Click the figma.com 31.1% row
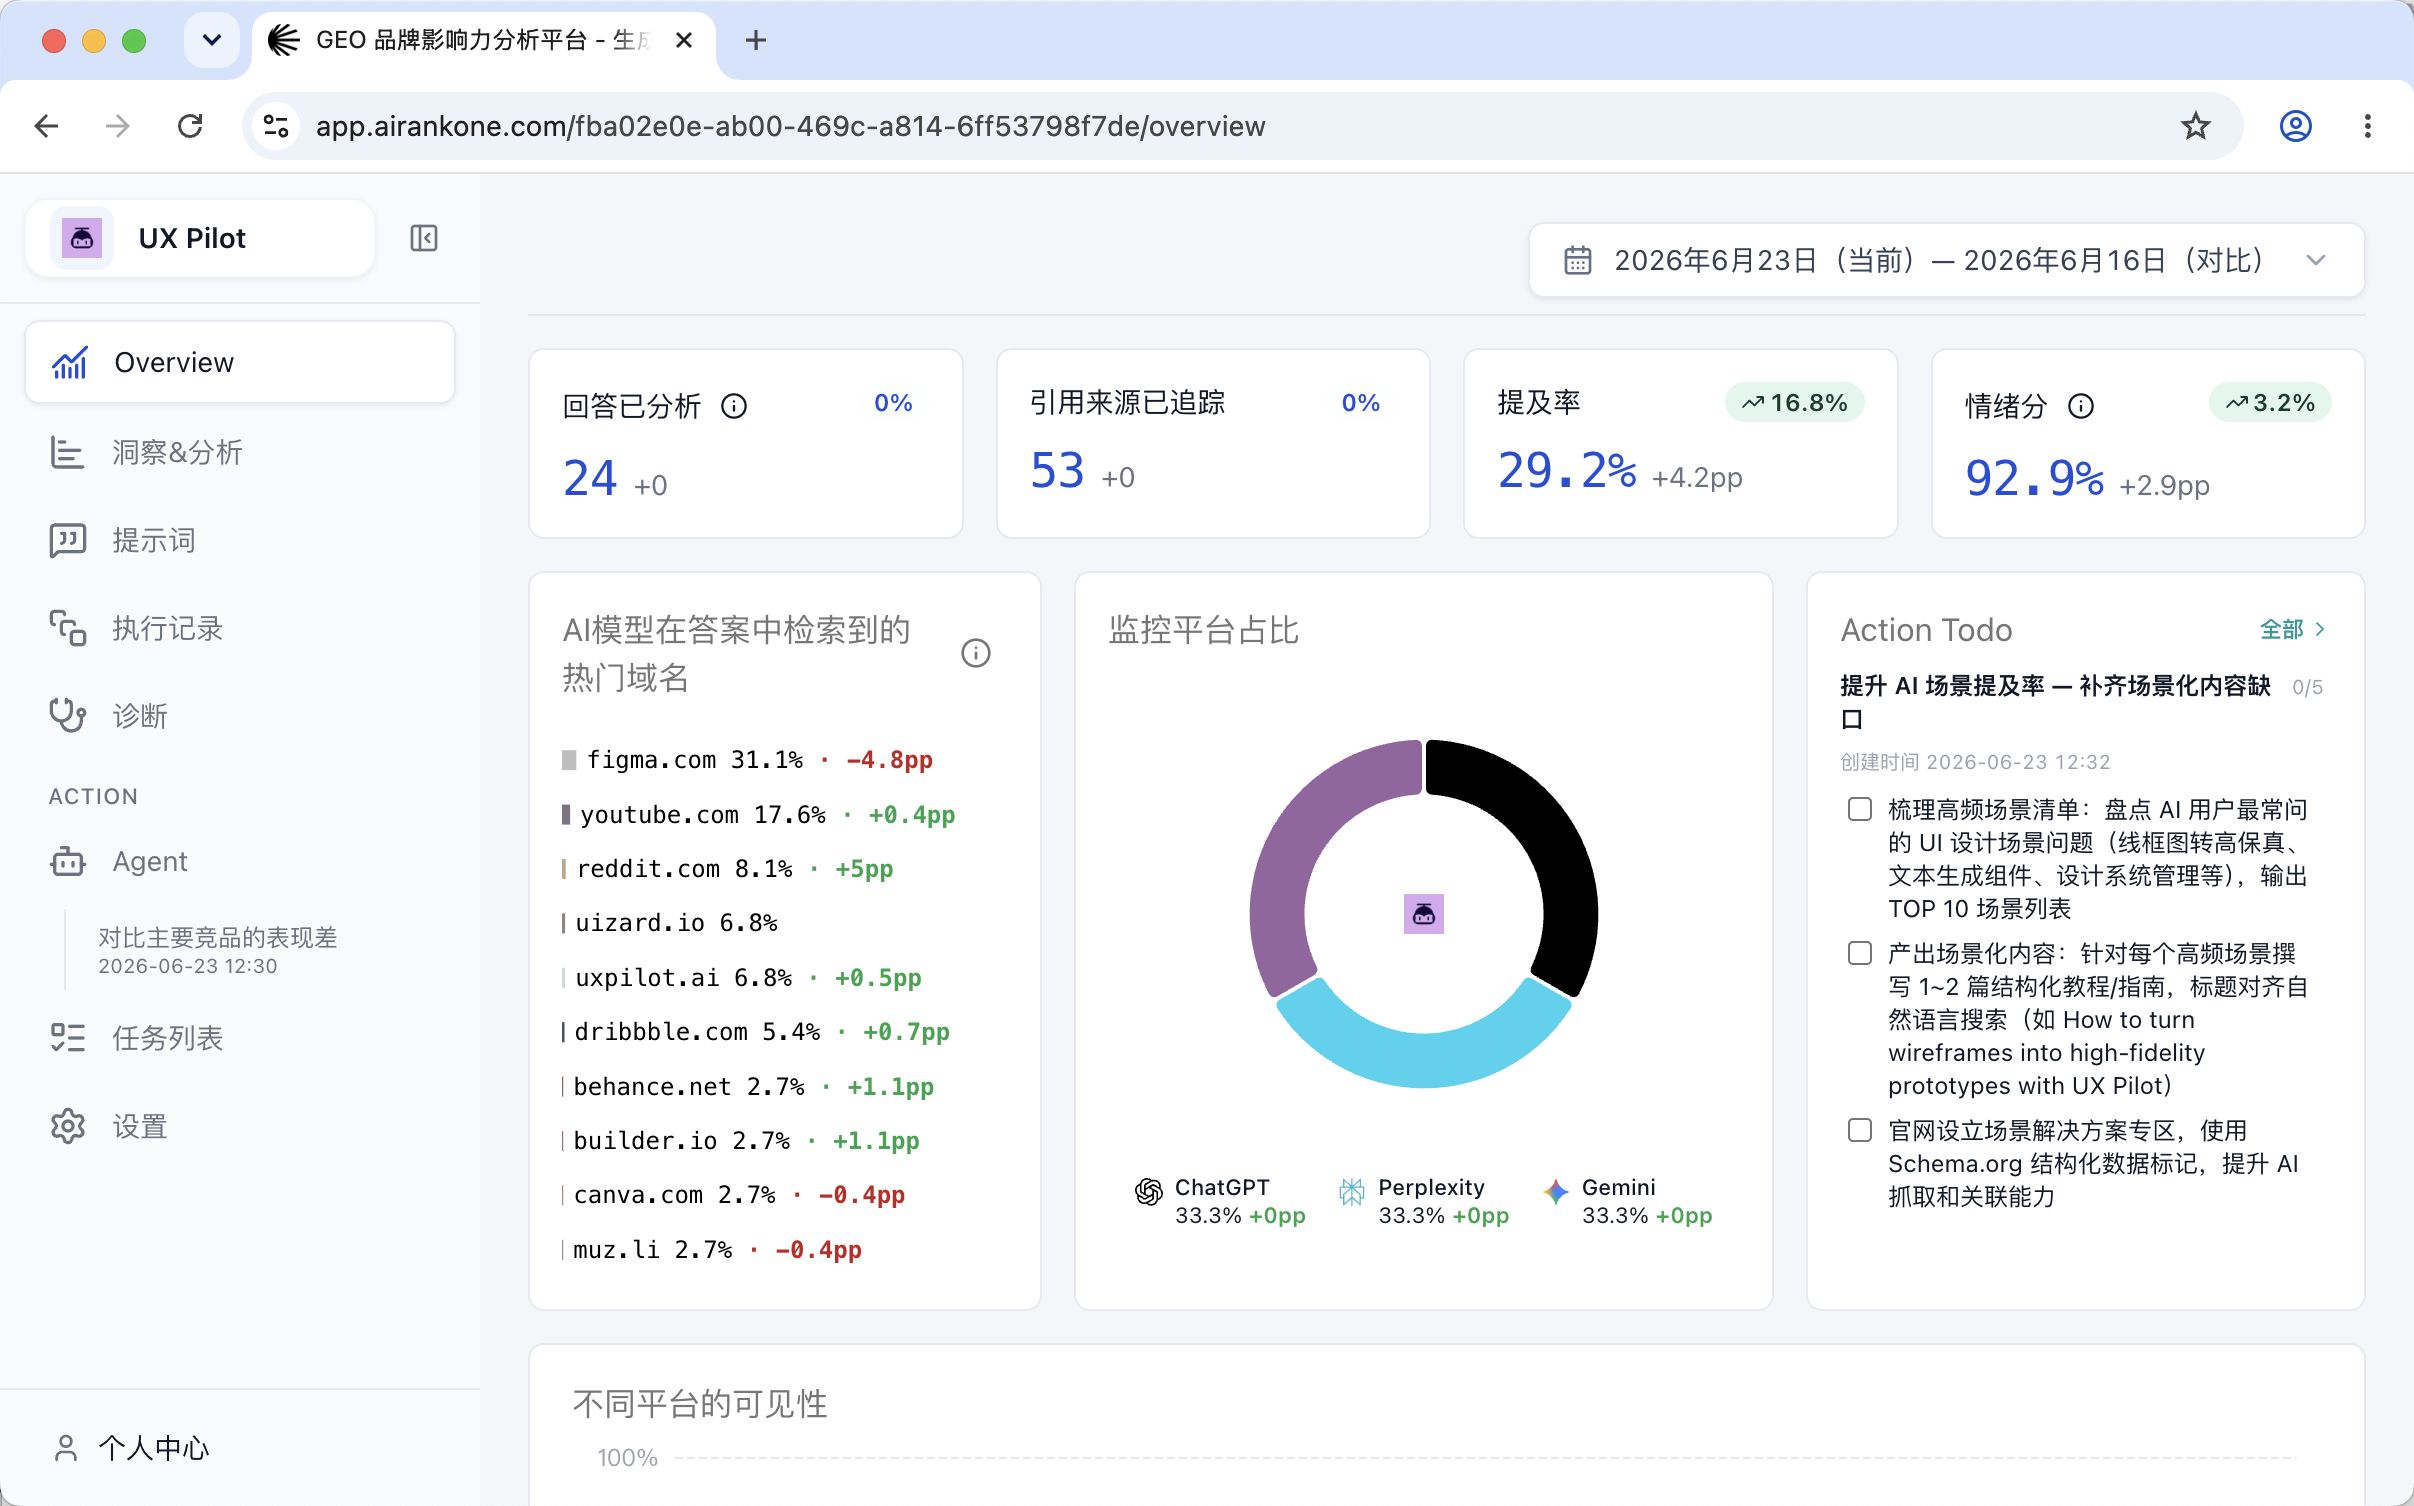 pyautogui.click(x=747, y=760)
